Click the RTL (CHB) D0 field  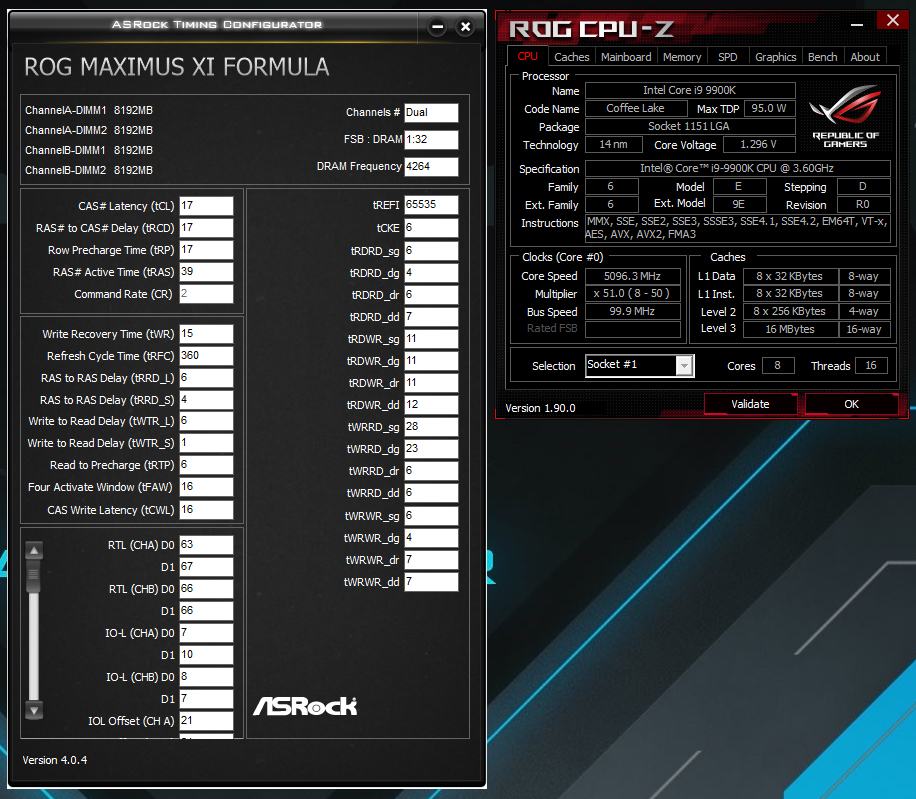pos(206,589)
